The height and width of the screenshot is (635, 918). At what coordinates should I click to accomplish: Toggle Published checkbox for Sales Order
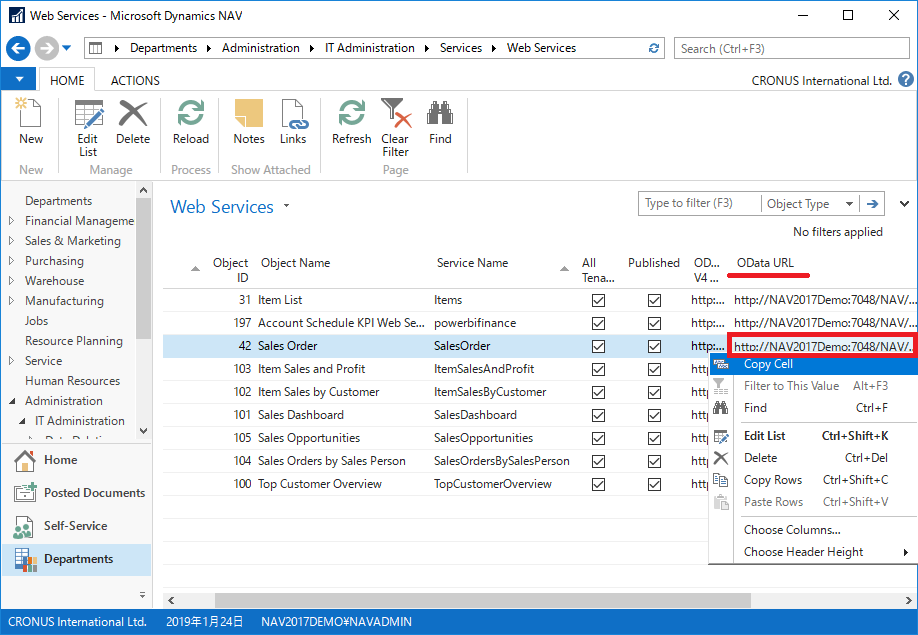coord(654,346)
